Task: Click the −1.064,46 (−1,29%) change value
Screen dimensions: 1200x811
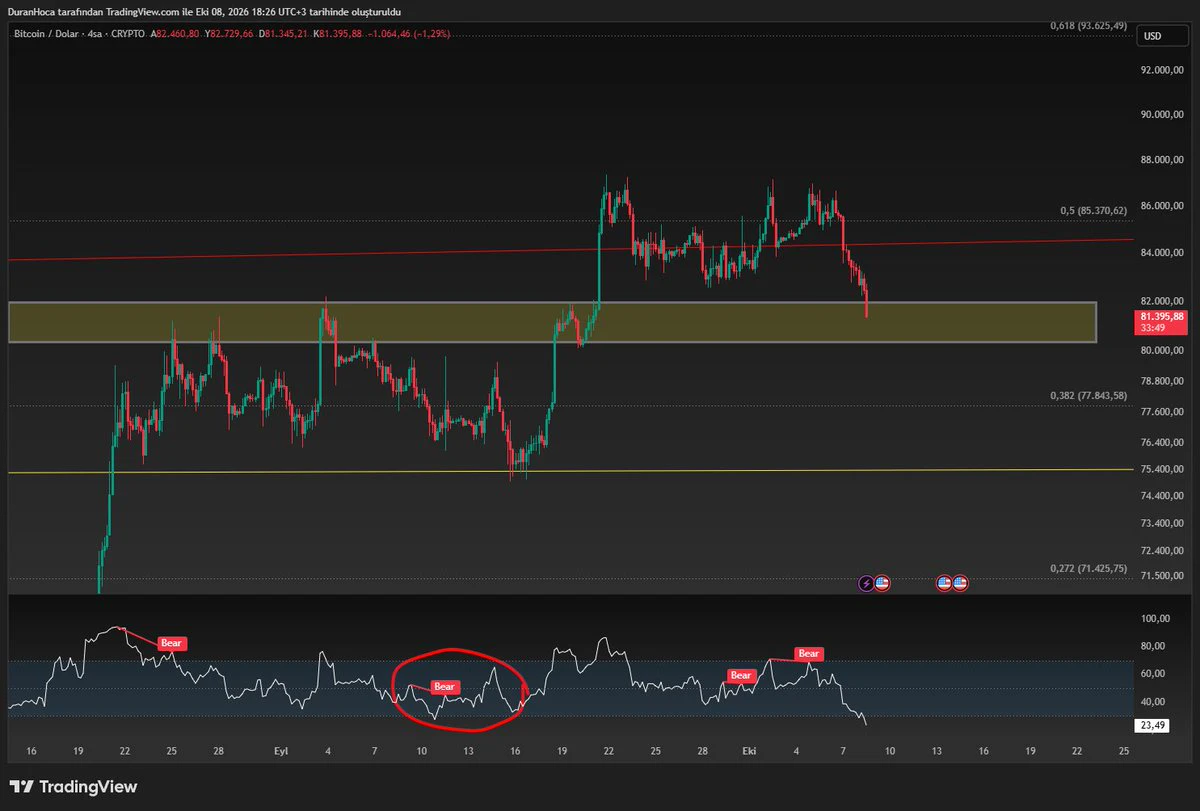Action: pyautogui.click(x=407, y=33)
